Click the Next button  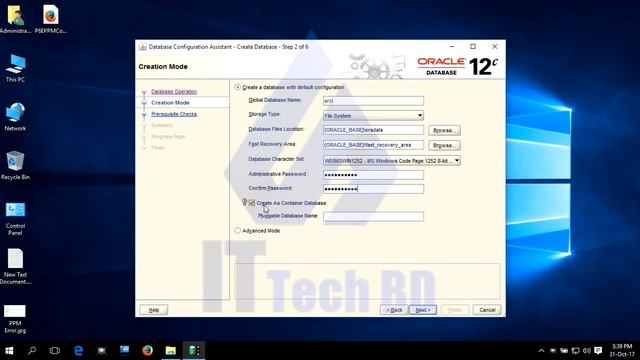[423, 310]
